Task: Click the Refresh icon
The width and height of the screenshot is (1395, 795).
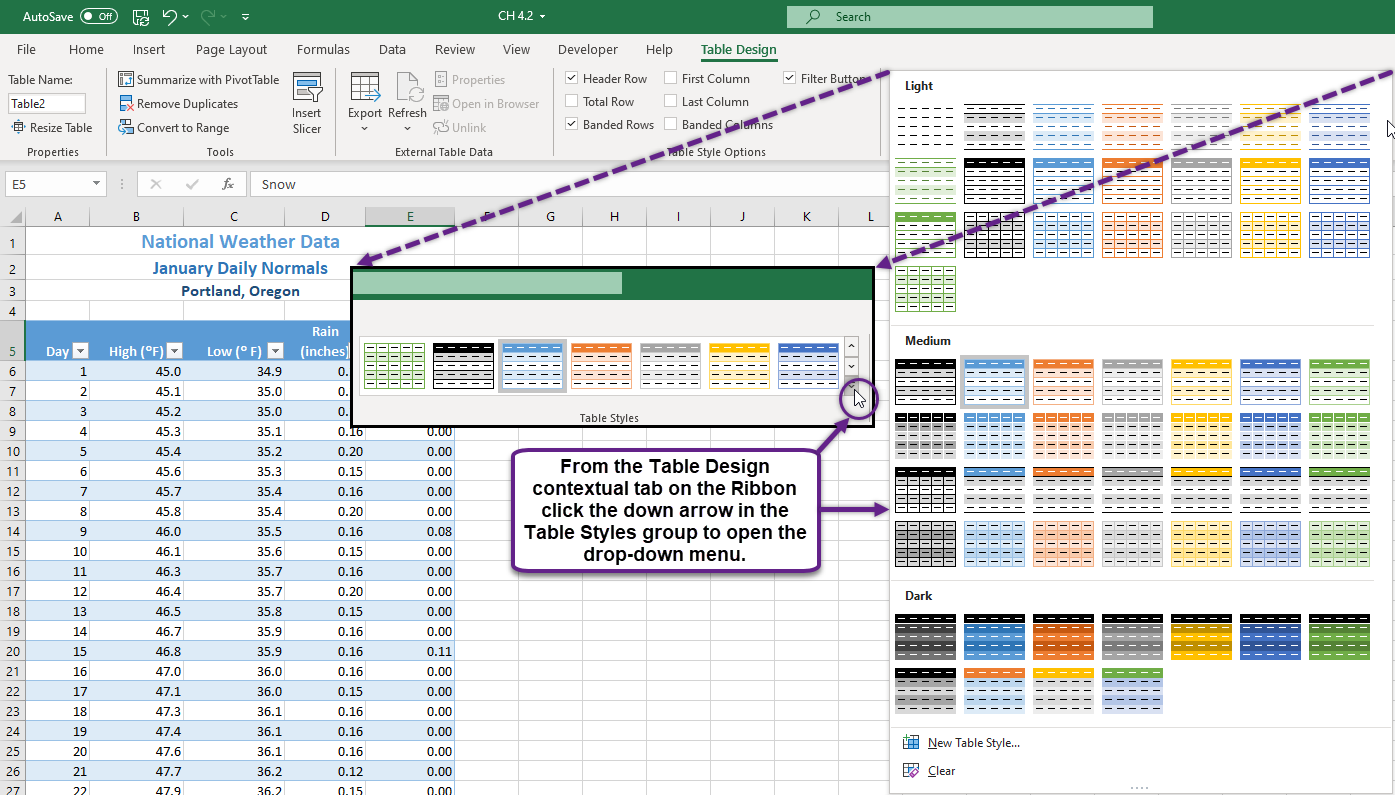Action: click(x=409, y=86)
